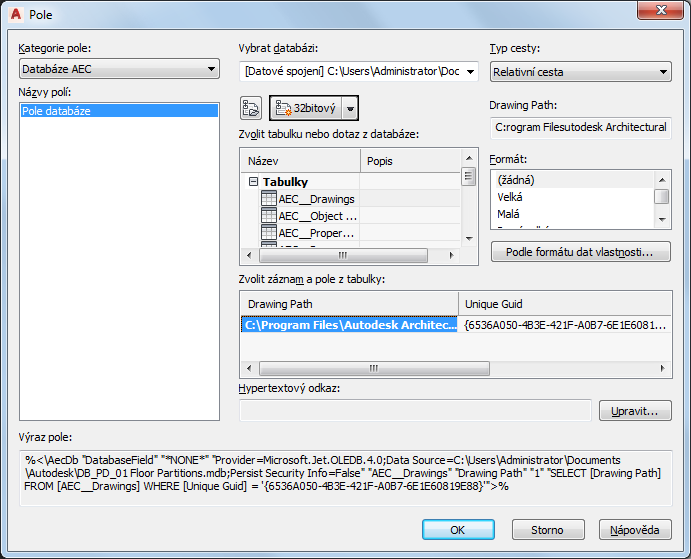691x559 pixels.
Task: Click the Formát list scrollbar thumb
Action: (x=662, y=197)
